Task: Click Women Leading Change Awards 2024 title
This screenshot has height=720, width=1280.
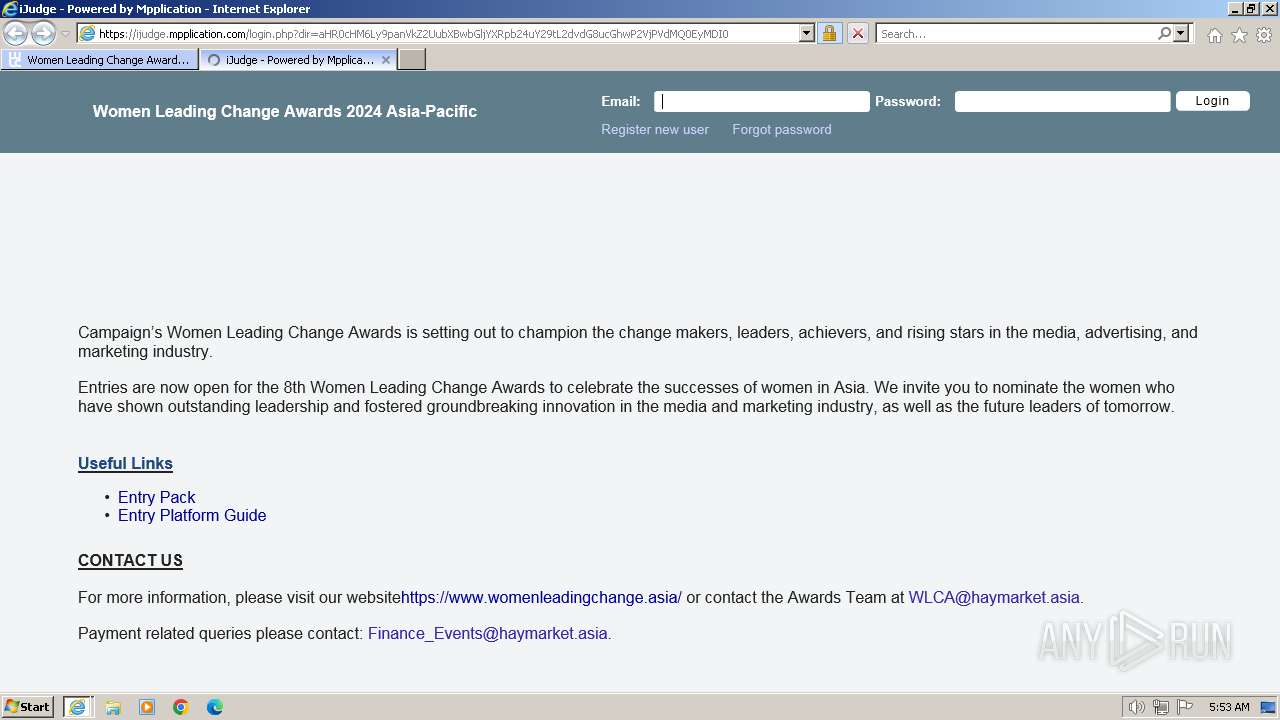Action: click(x=285, y=111)
